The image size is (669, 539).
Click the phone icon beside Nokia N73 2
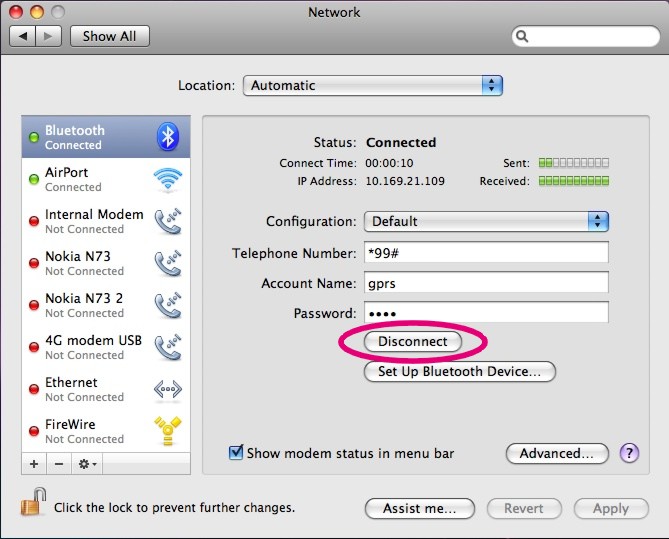pos(168,305)
